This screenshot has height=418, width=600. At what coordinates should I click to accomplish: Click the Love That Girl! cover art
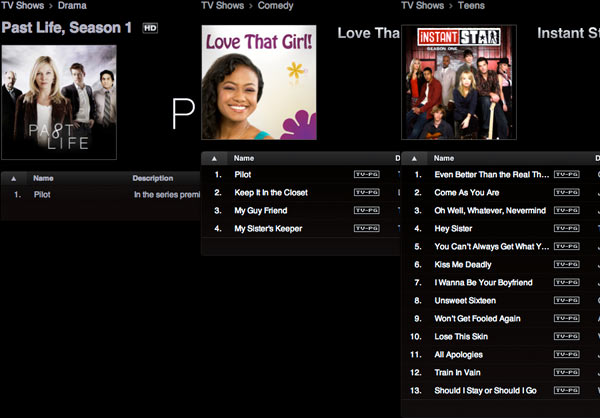coord(259,82)
